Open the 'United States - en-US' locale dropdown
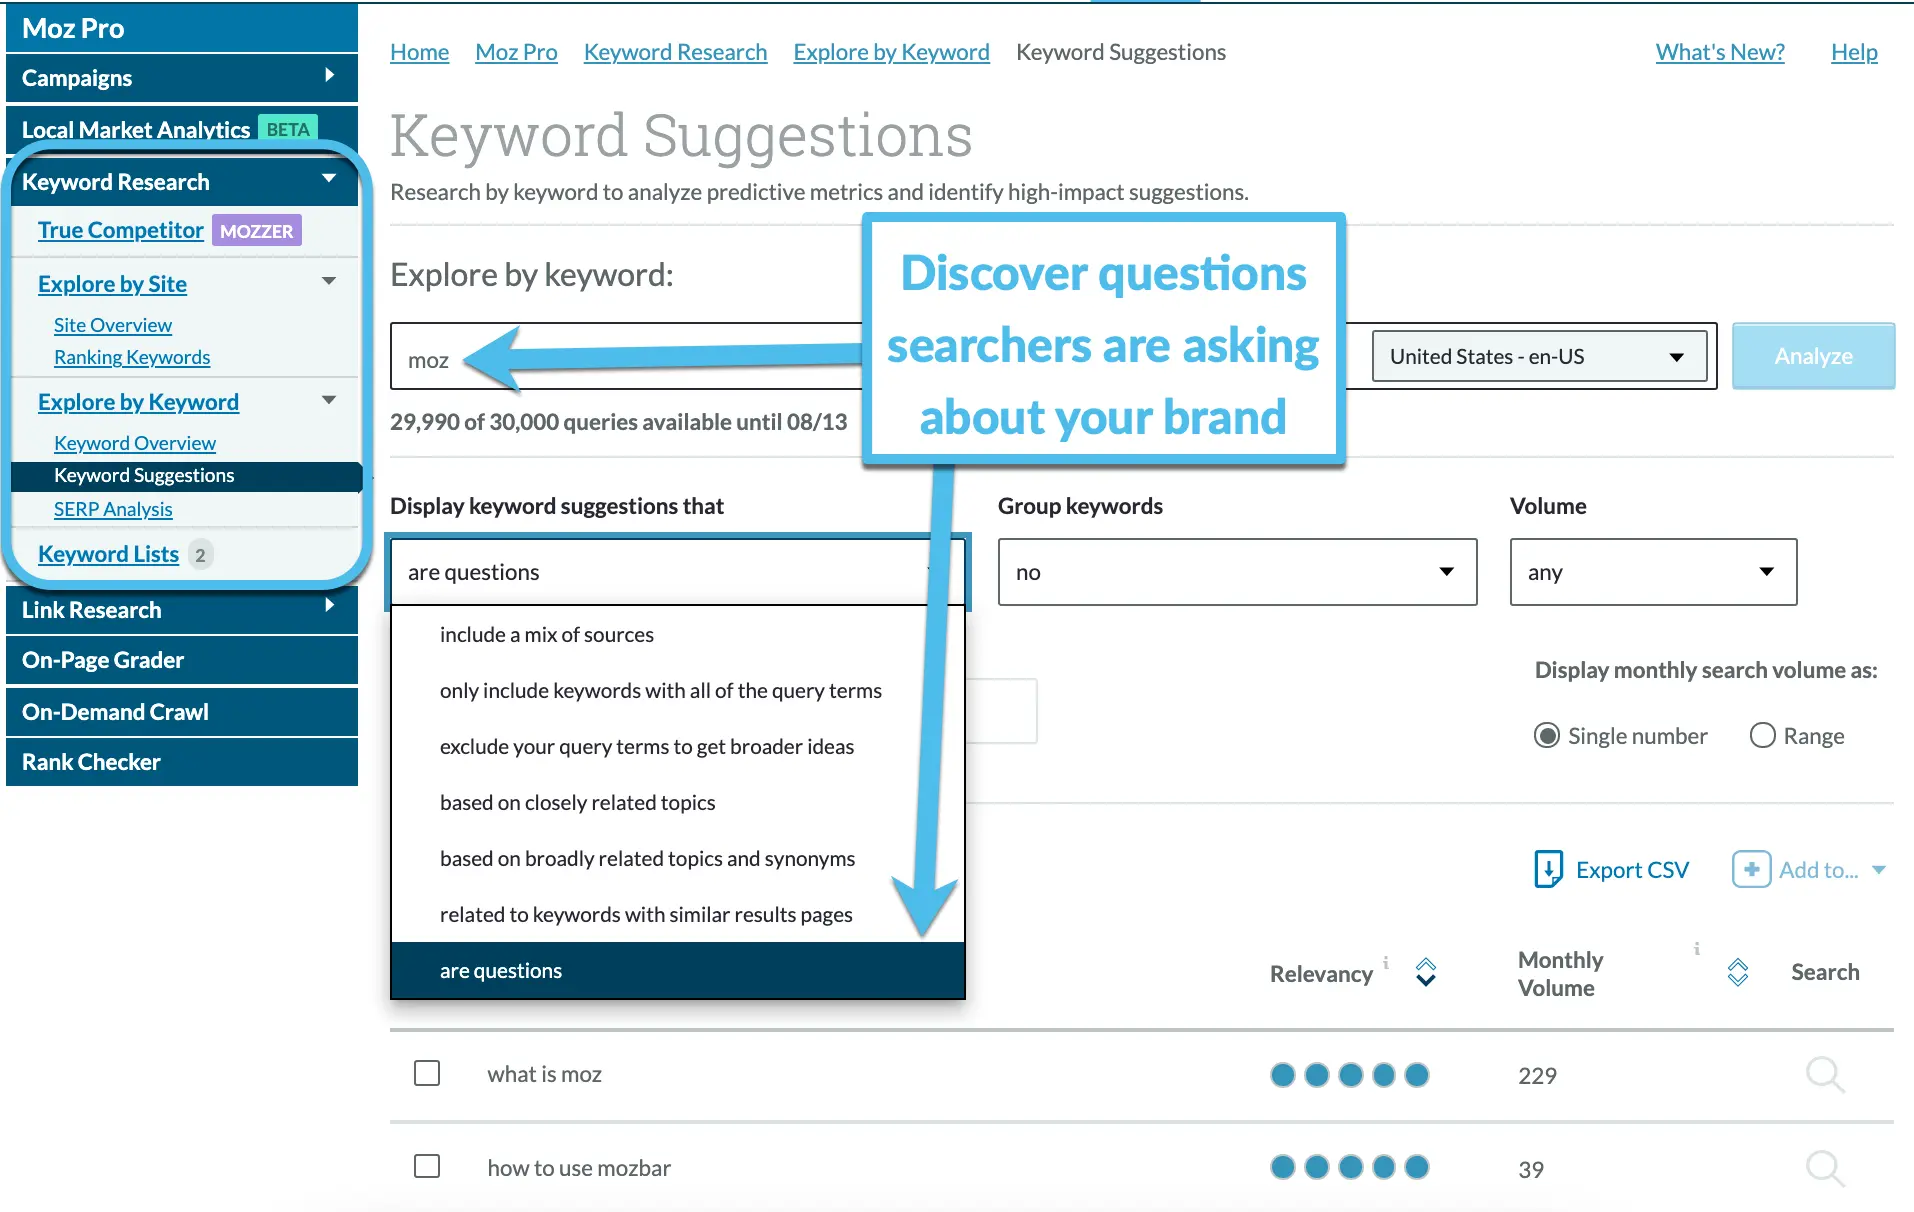1914x1212 pixels. [x=1539, y=356]
